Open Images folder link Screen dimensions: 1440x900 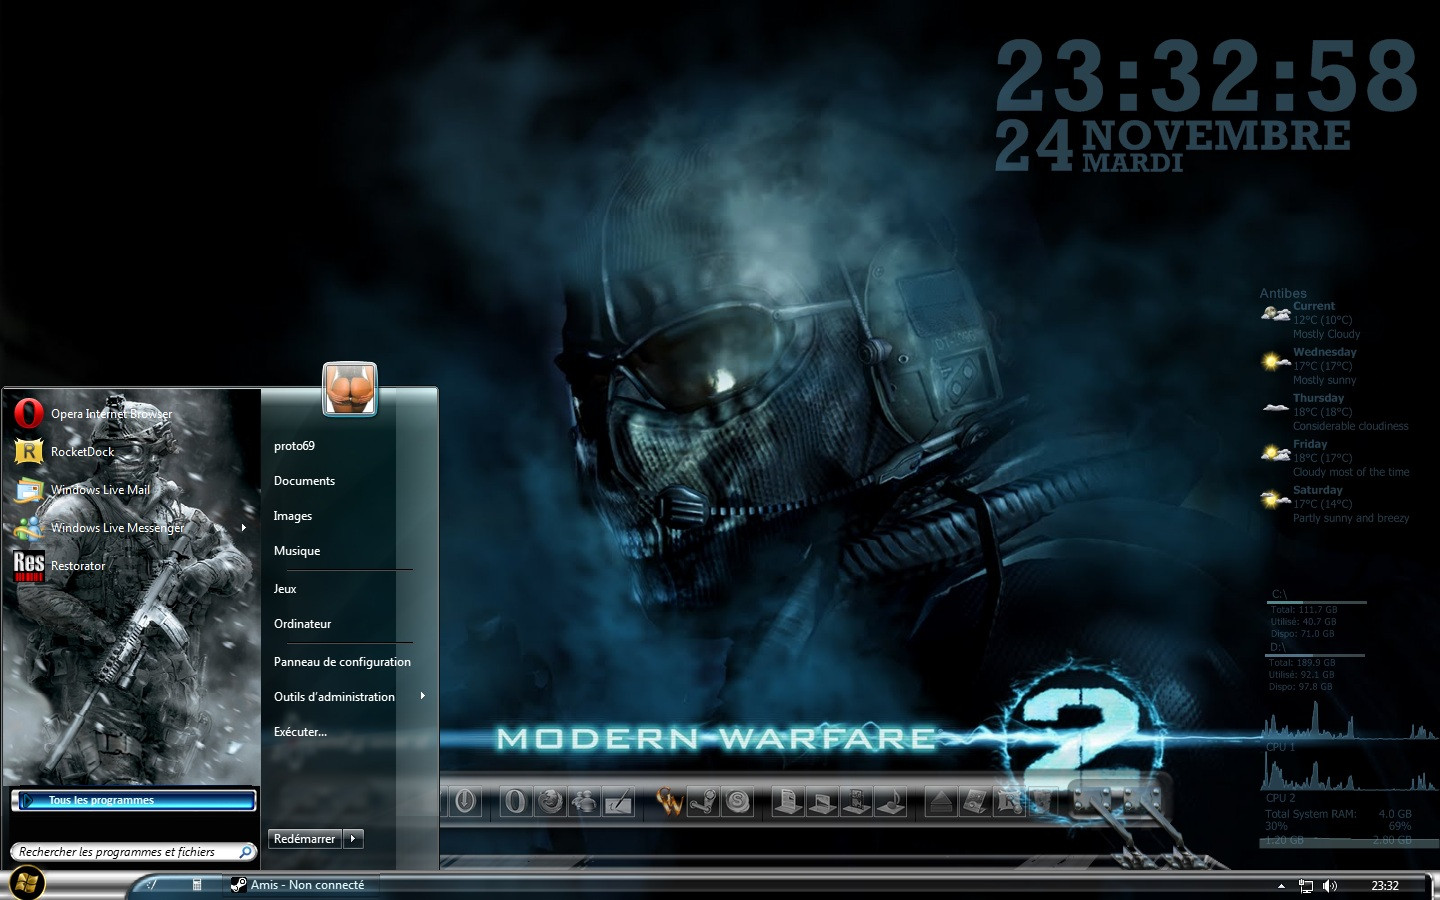(293, 516)
